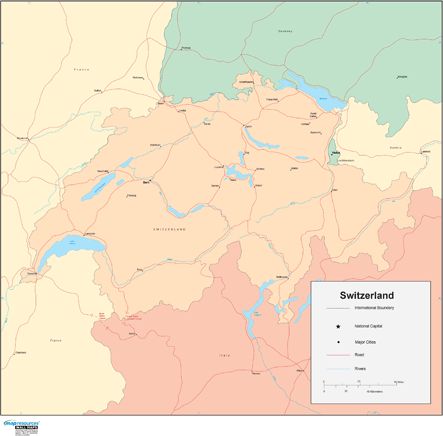Click the Lausanne city label
The height and width of the screenshot is (436, 443).
[90, 234]
